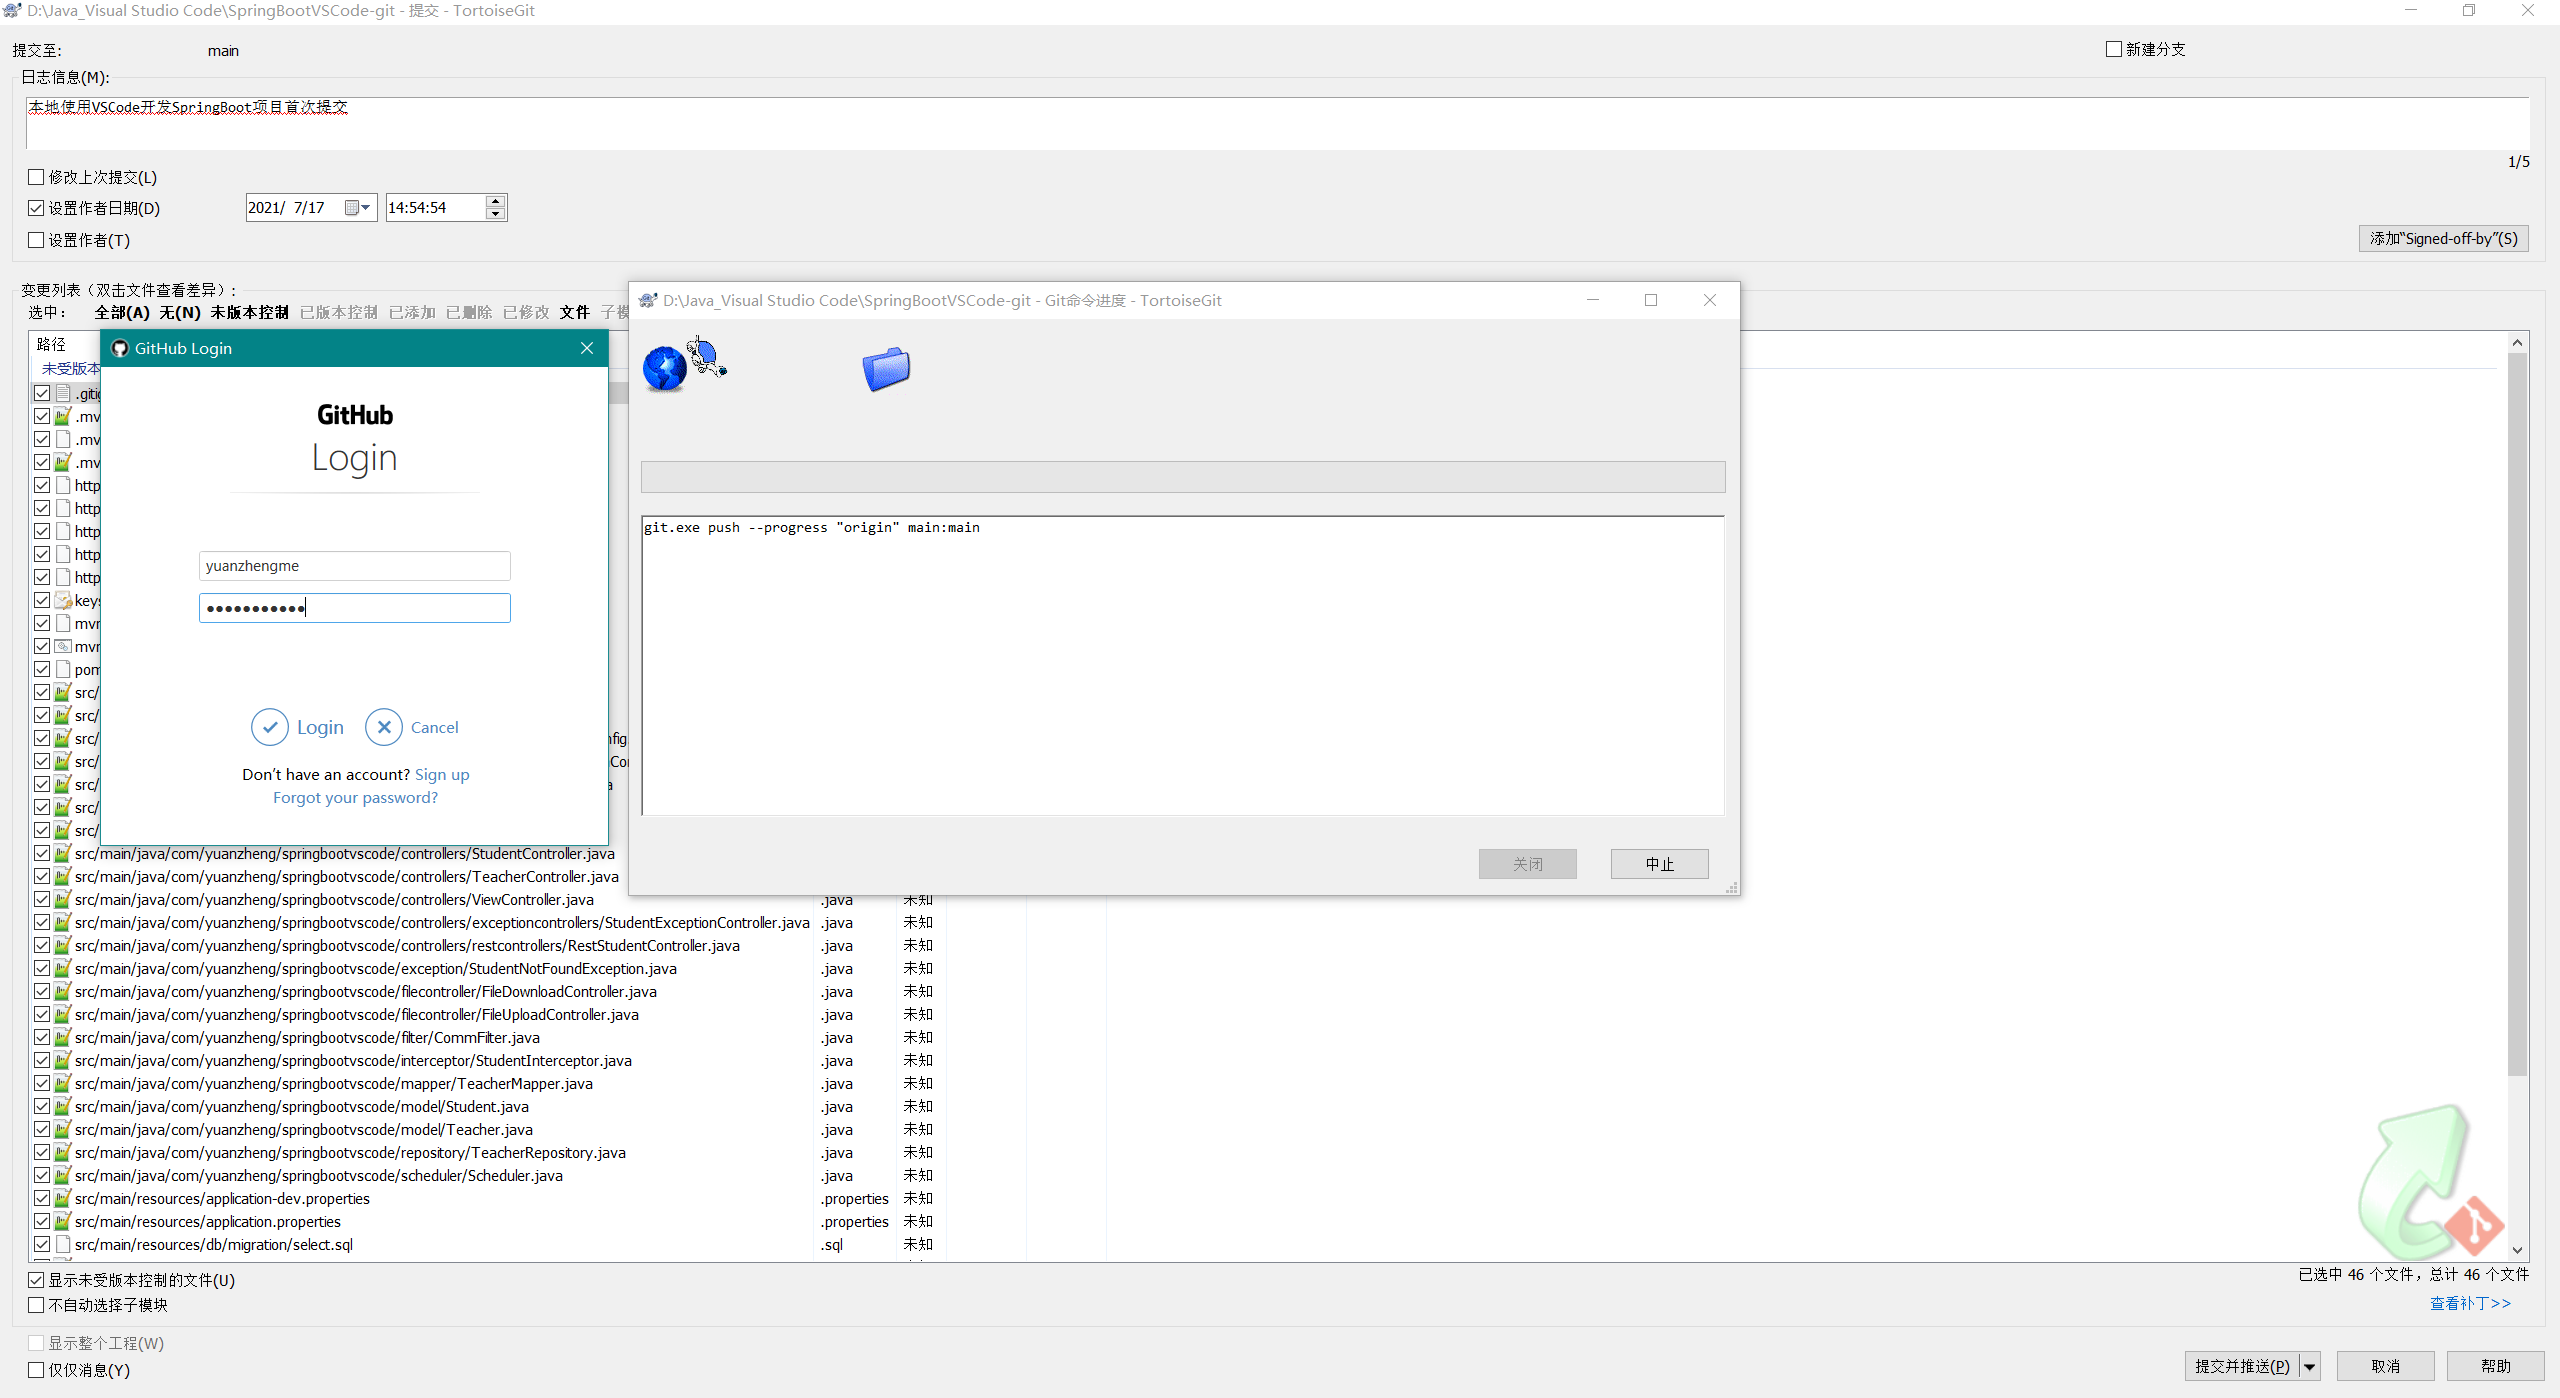Select 全部(A) in the selection filters
This screenshot has height=1398, width=2560.
[122, 312]
